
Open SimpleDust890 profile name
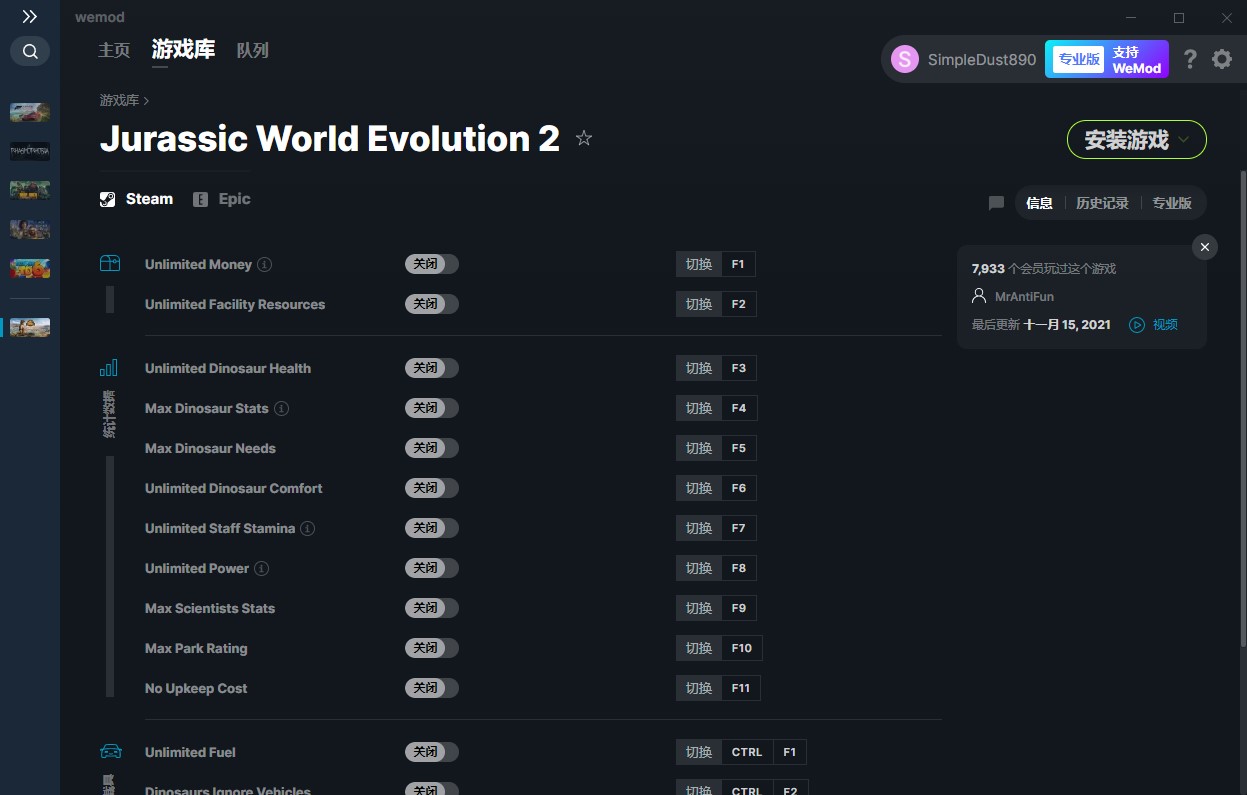pyautogui.click(x=982, y=59)
